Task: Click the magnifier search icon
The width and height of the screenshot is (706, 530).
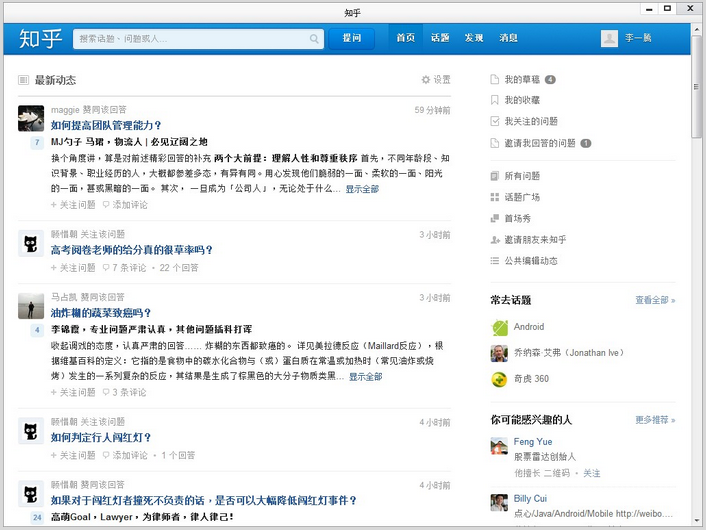Action: coord(314,39)
